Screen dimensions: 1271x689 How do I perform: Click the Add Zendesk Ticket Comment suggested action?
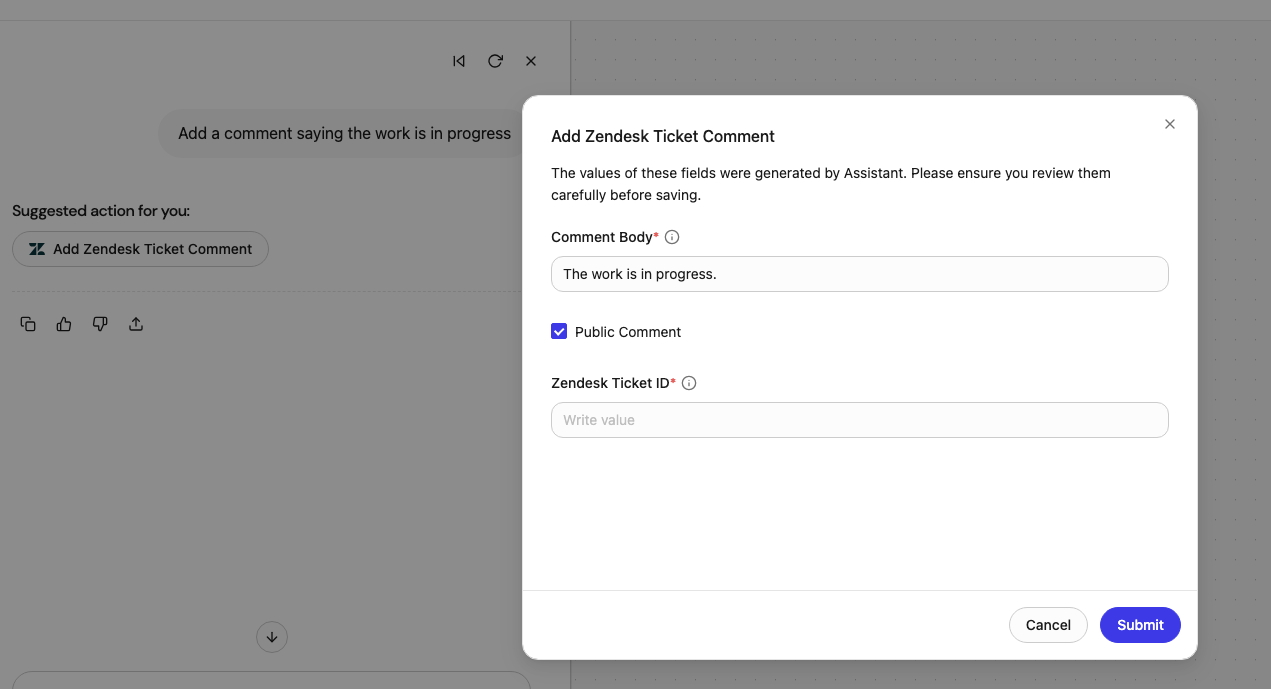140,249
